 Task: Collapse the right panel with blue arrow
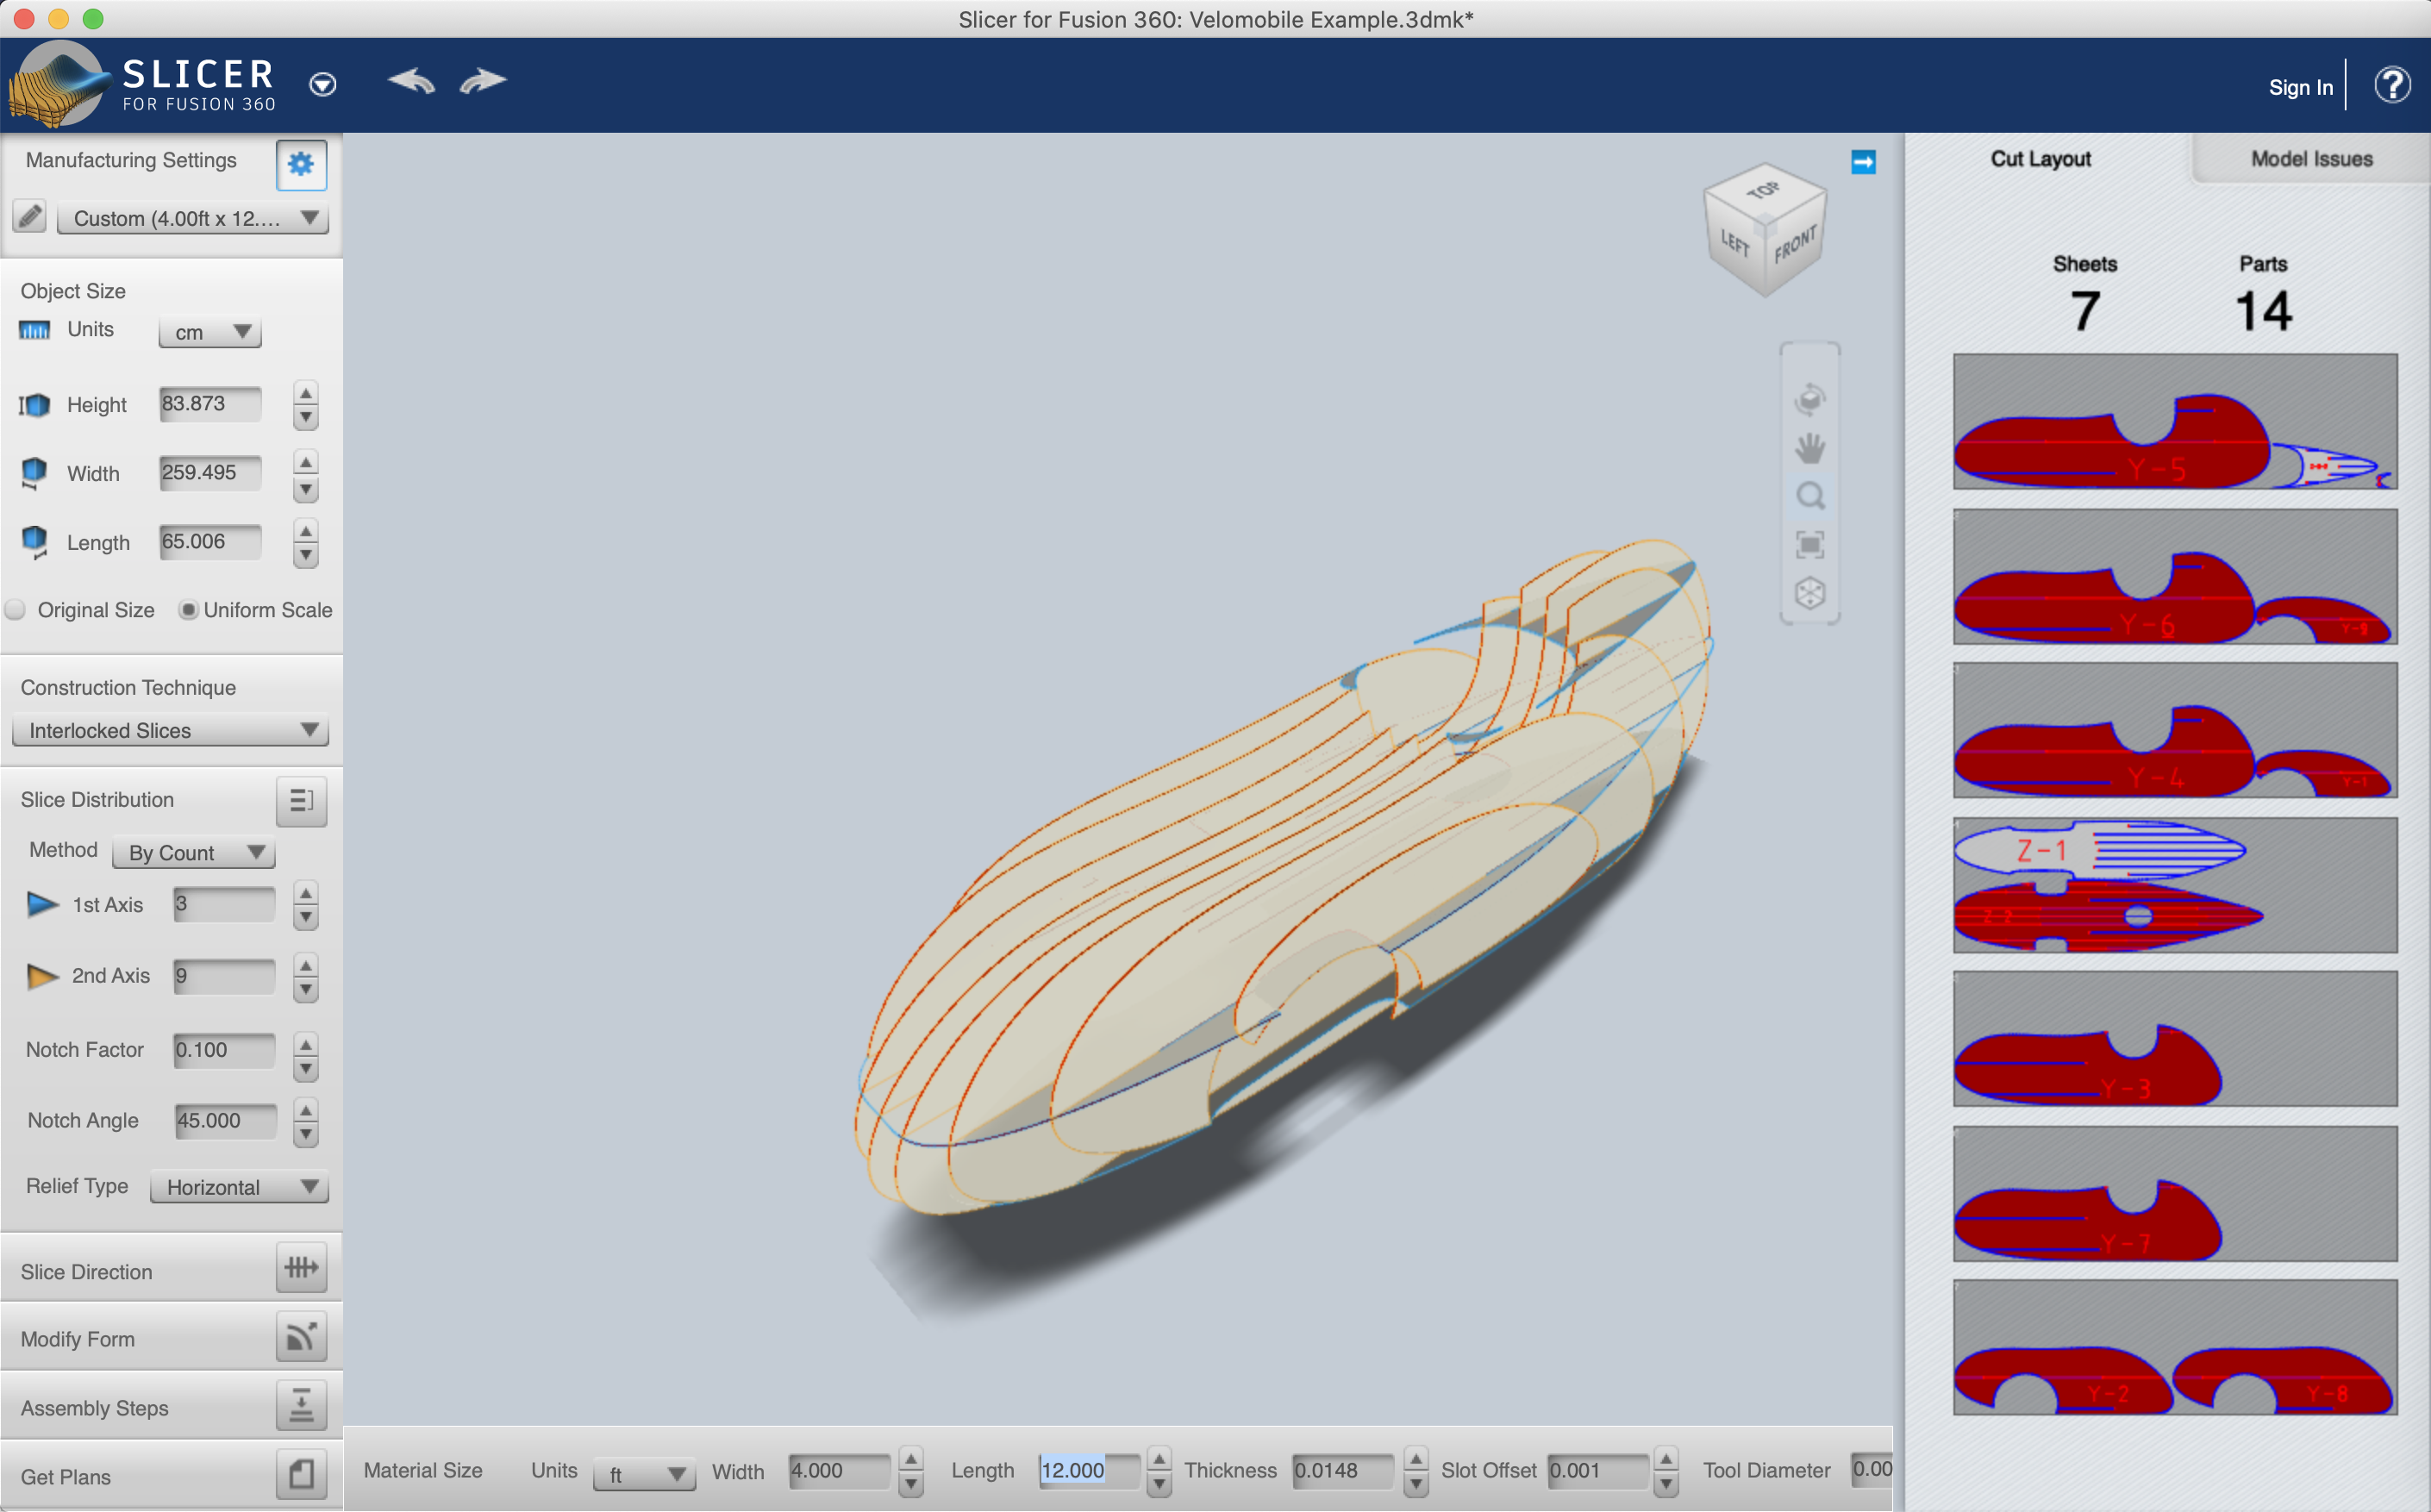(1862, 162)
